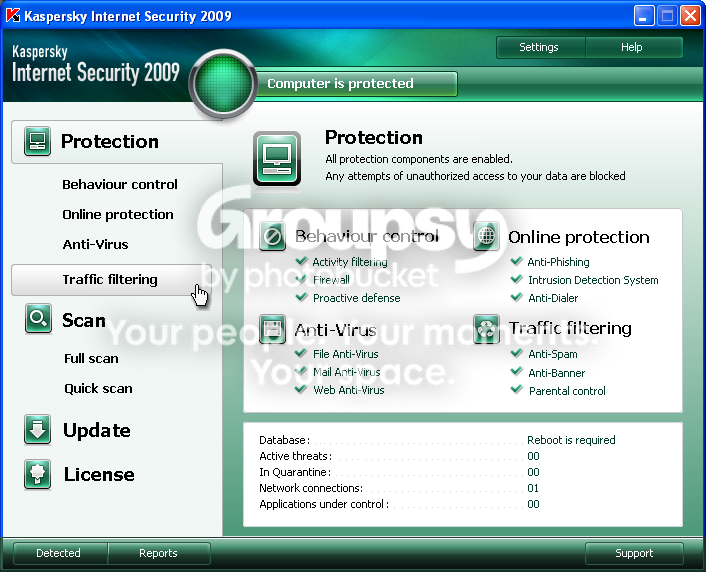
Task: Click the Anti-Phishing checkmark
Action: click(x=516, y=261)
